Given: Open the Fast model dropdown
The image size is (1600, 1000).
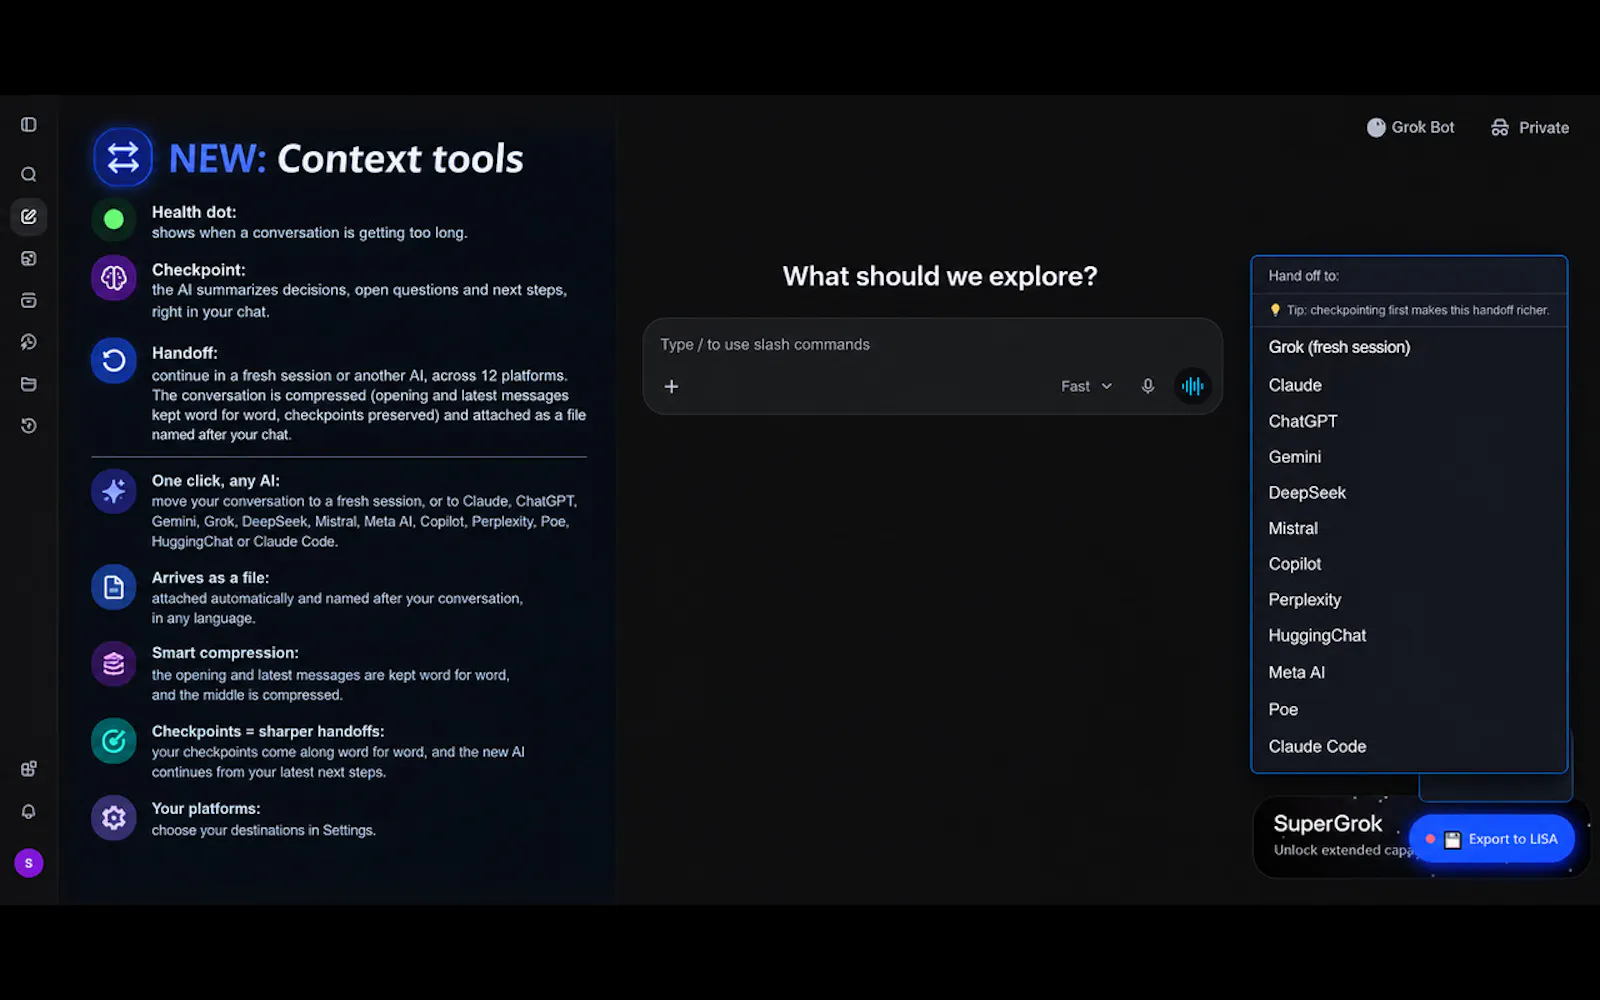Looking at the screenshot, I should point(1086,386).
